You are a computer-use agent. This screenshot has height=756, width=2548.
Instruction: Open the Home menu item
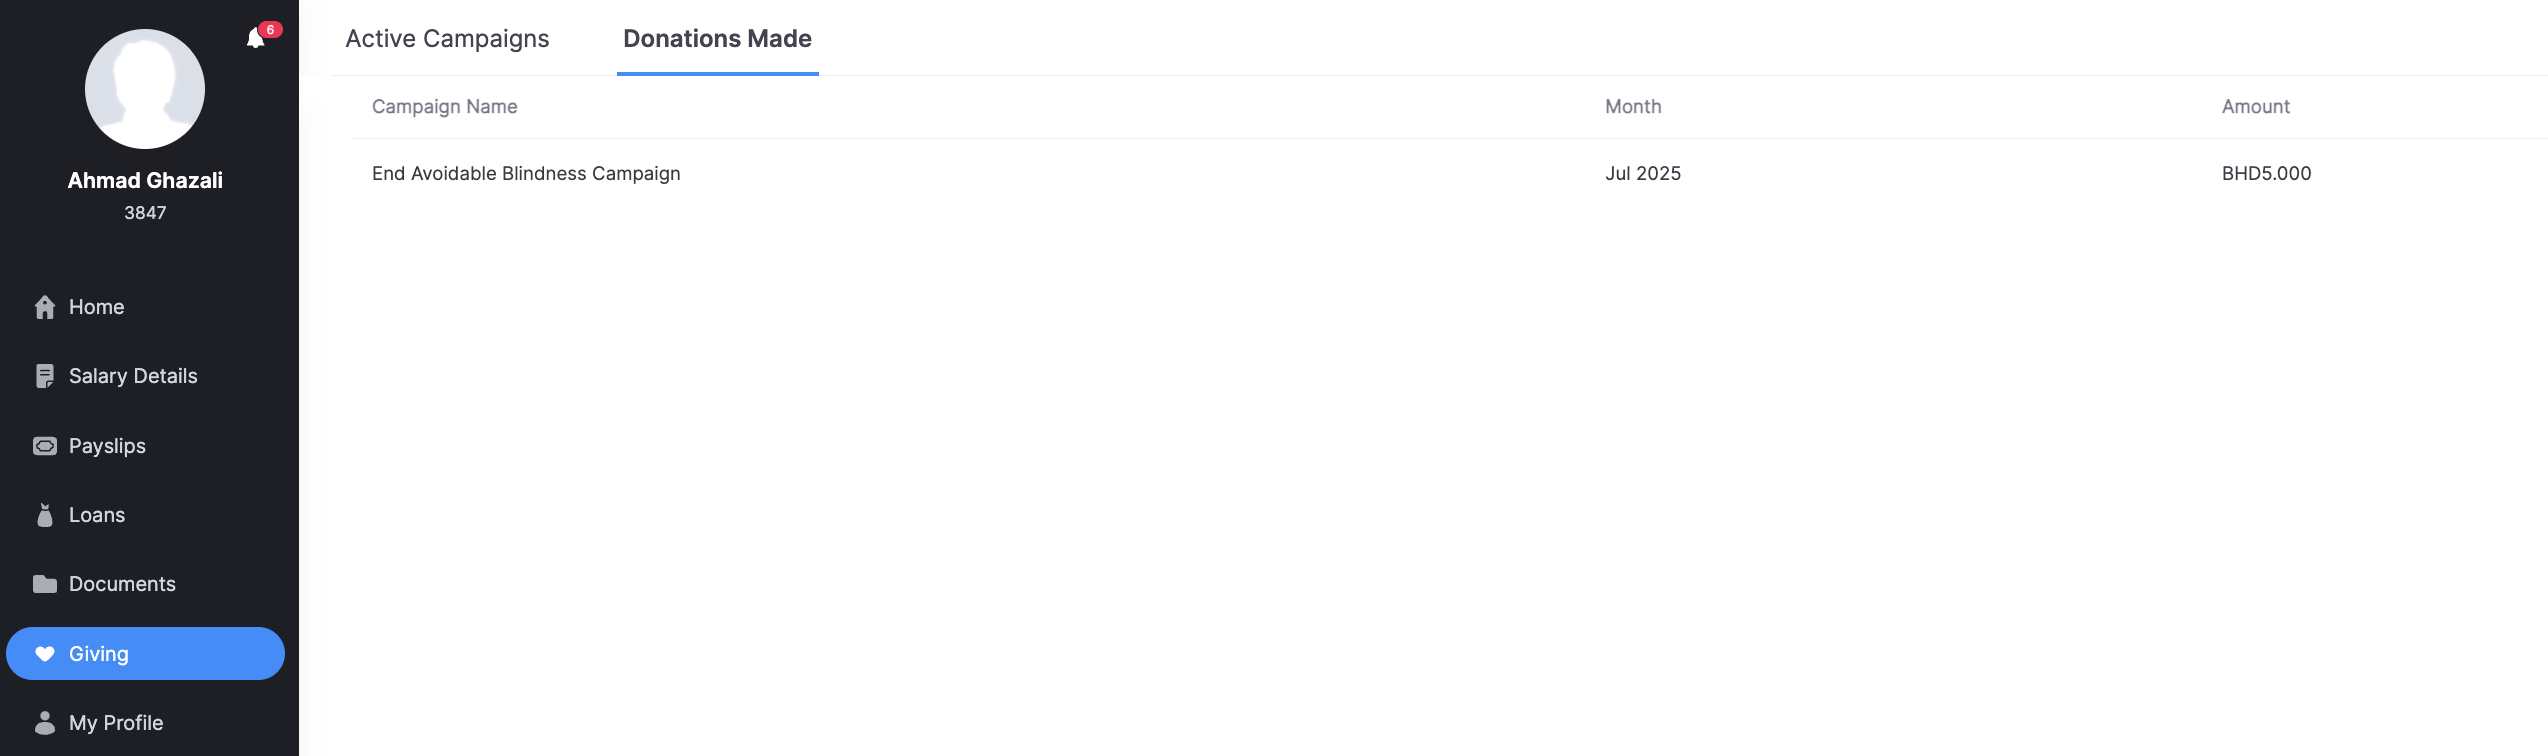point(96,307)
